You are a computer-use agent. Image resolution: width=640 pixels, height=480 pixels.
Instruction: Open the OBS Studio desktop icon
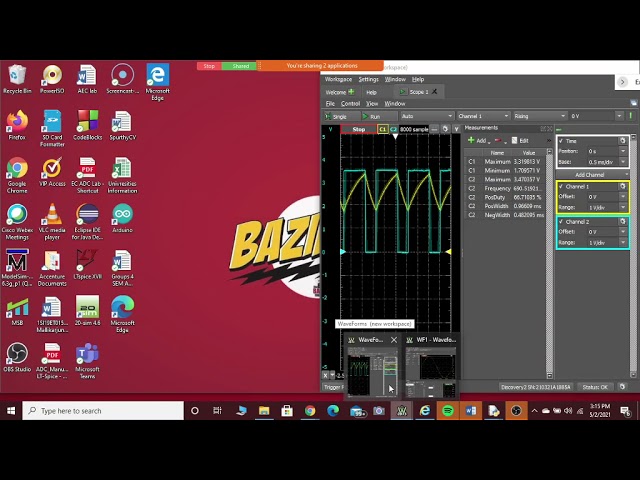pyautogui.click(x=17, y=358)
